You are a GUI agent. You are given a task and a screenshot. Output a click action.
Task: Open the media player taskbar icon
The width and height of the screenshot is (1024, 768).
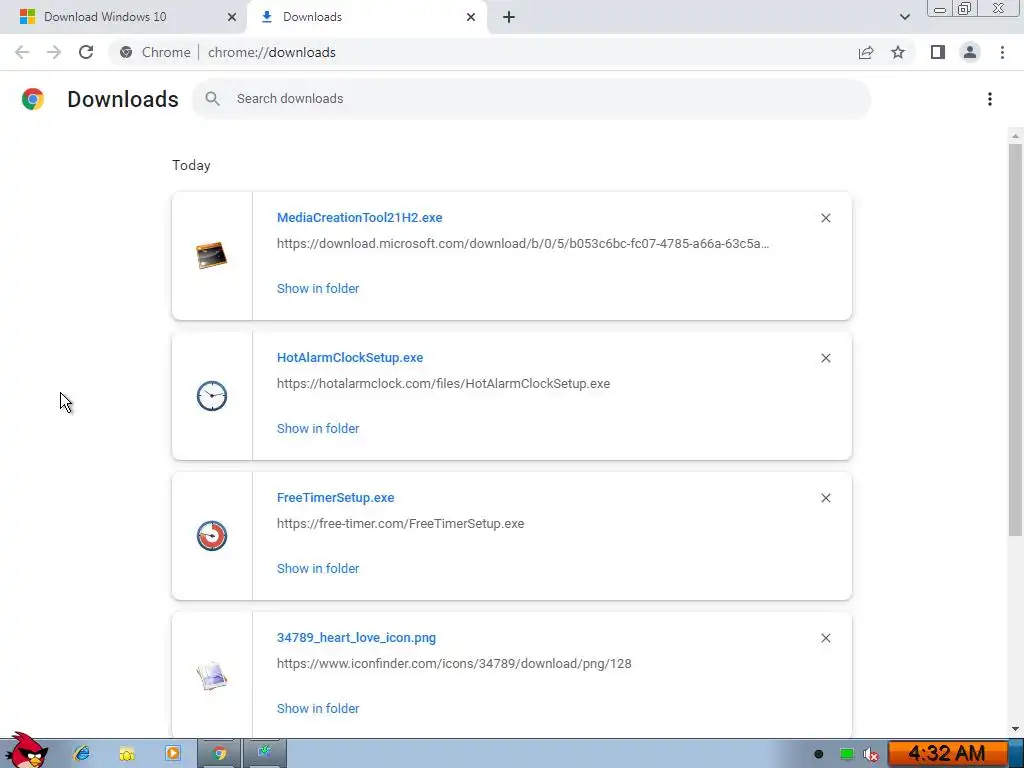(172, 754)
